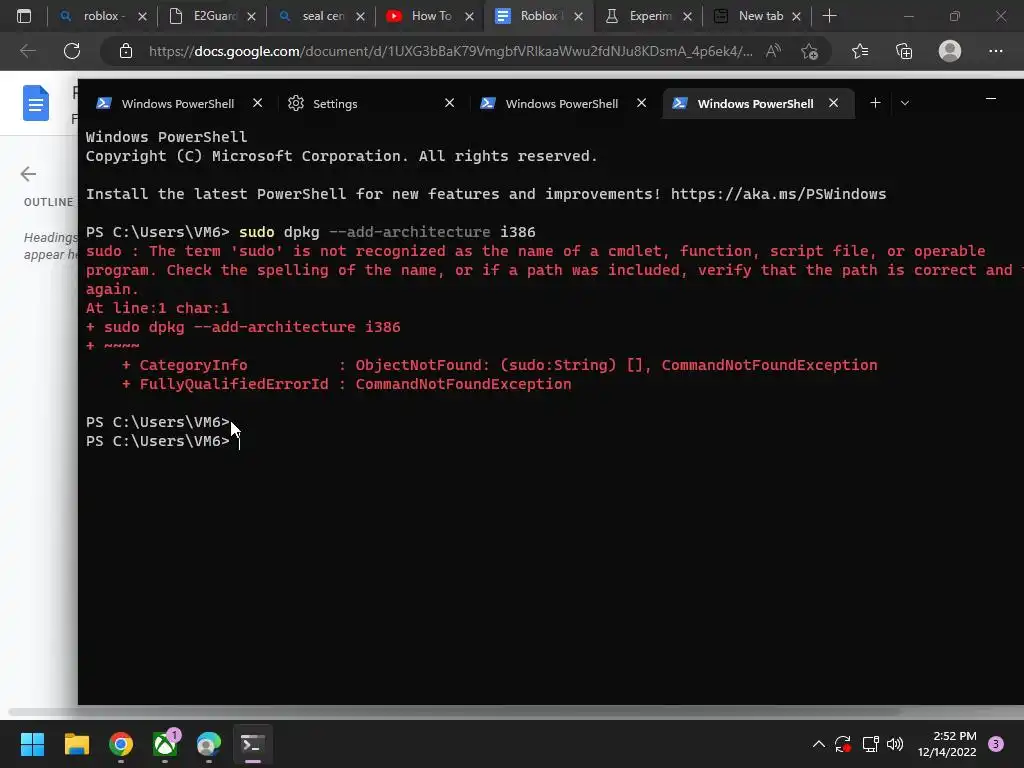Click the document horizontal scrollbar

pyautogui.click(x=454, y=712)
